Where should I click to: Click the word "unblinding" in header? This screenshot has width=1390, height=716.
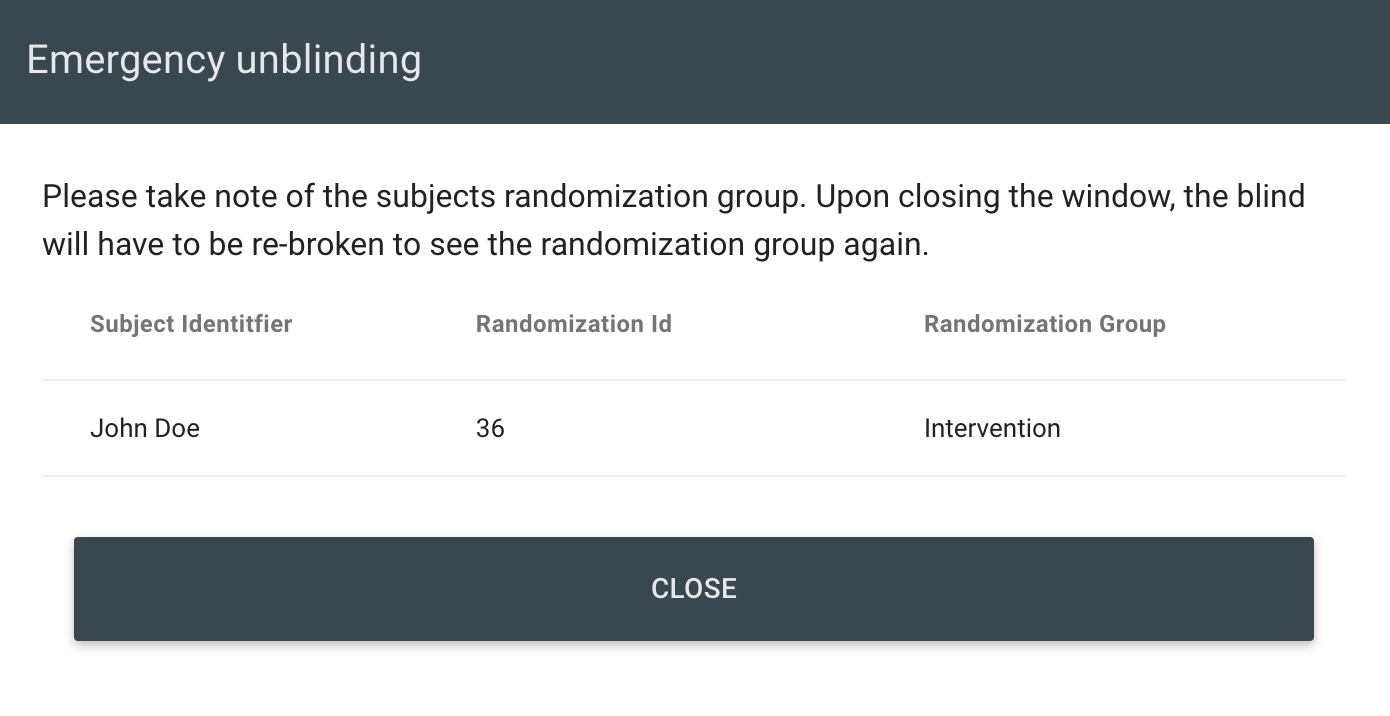[x=328, y=60]
